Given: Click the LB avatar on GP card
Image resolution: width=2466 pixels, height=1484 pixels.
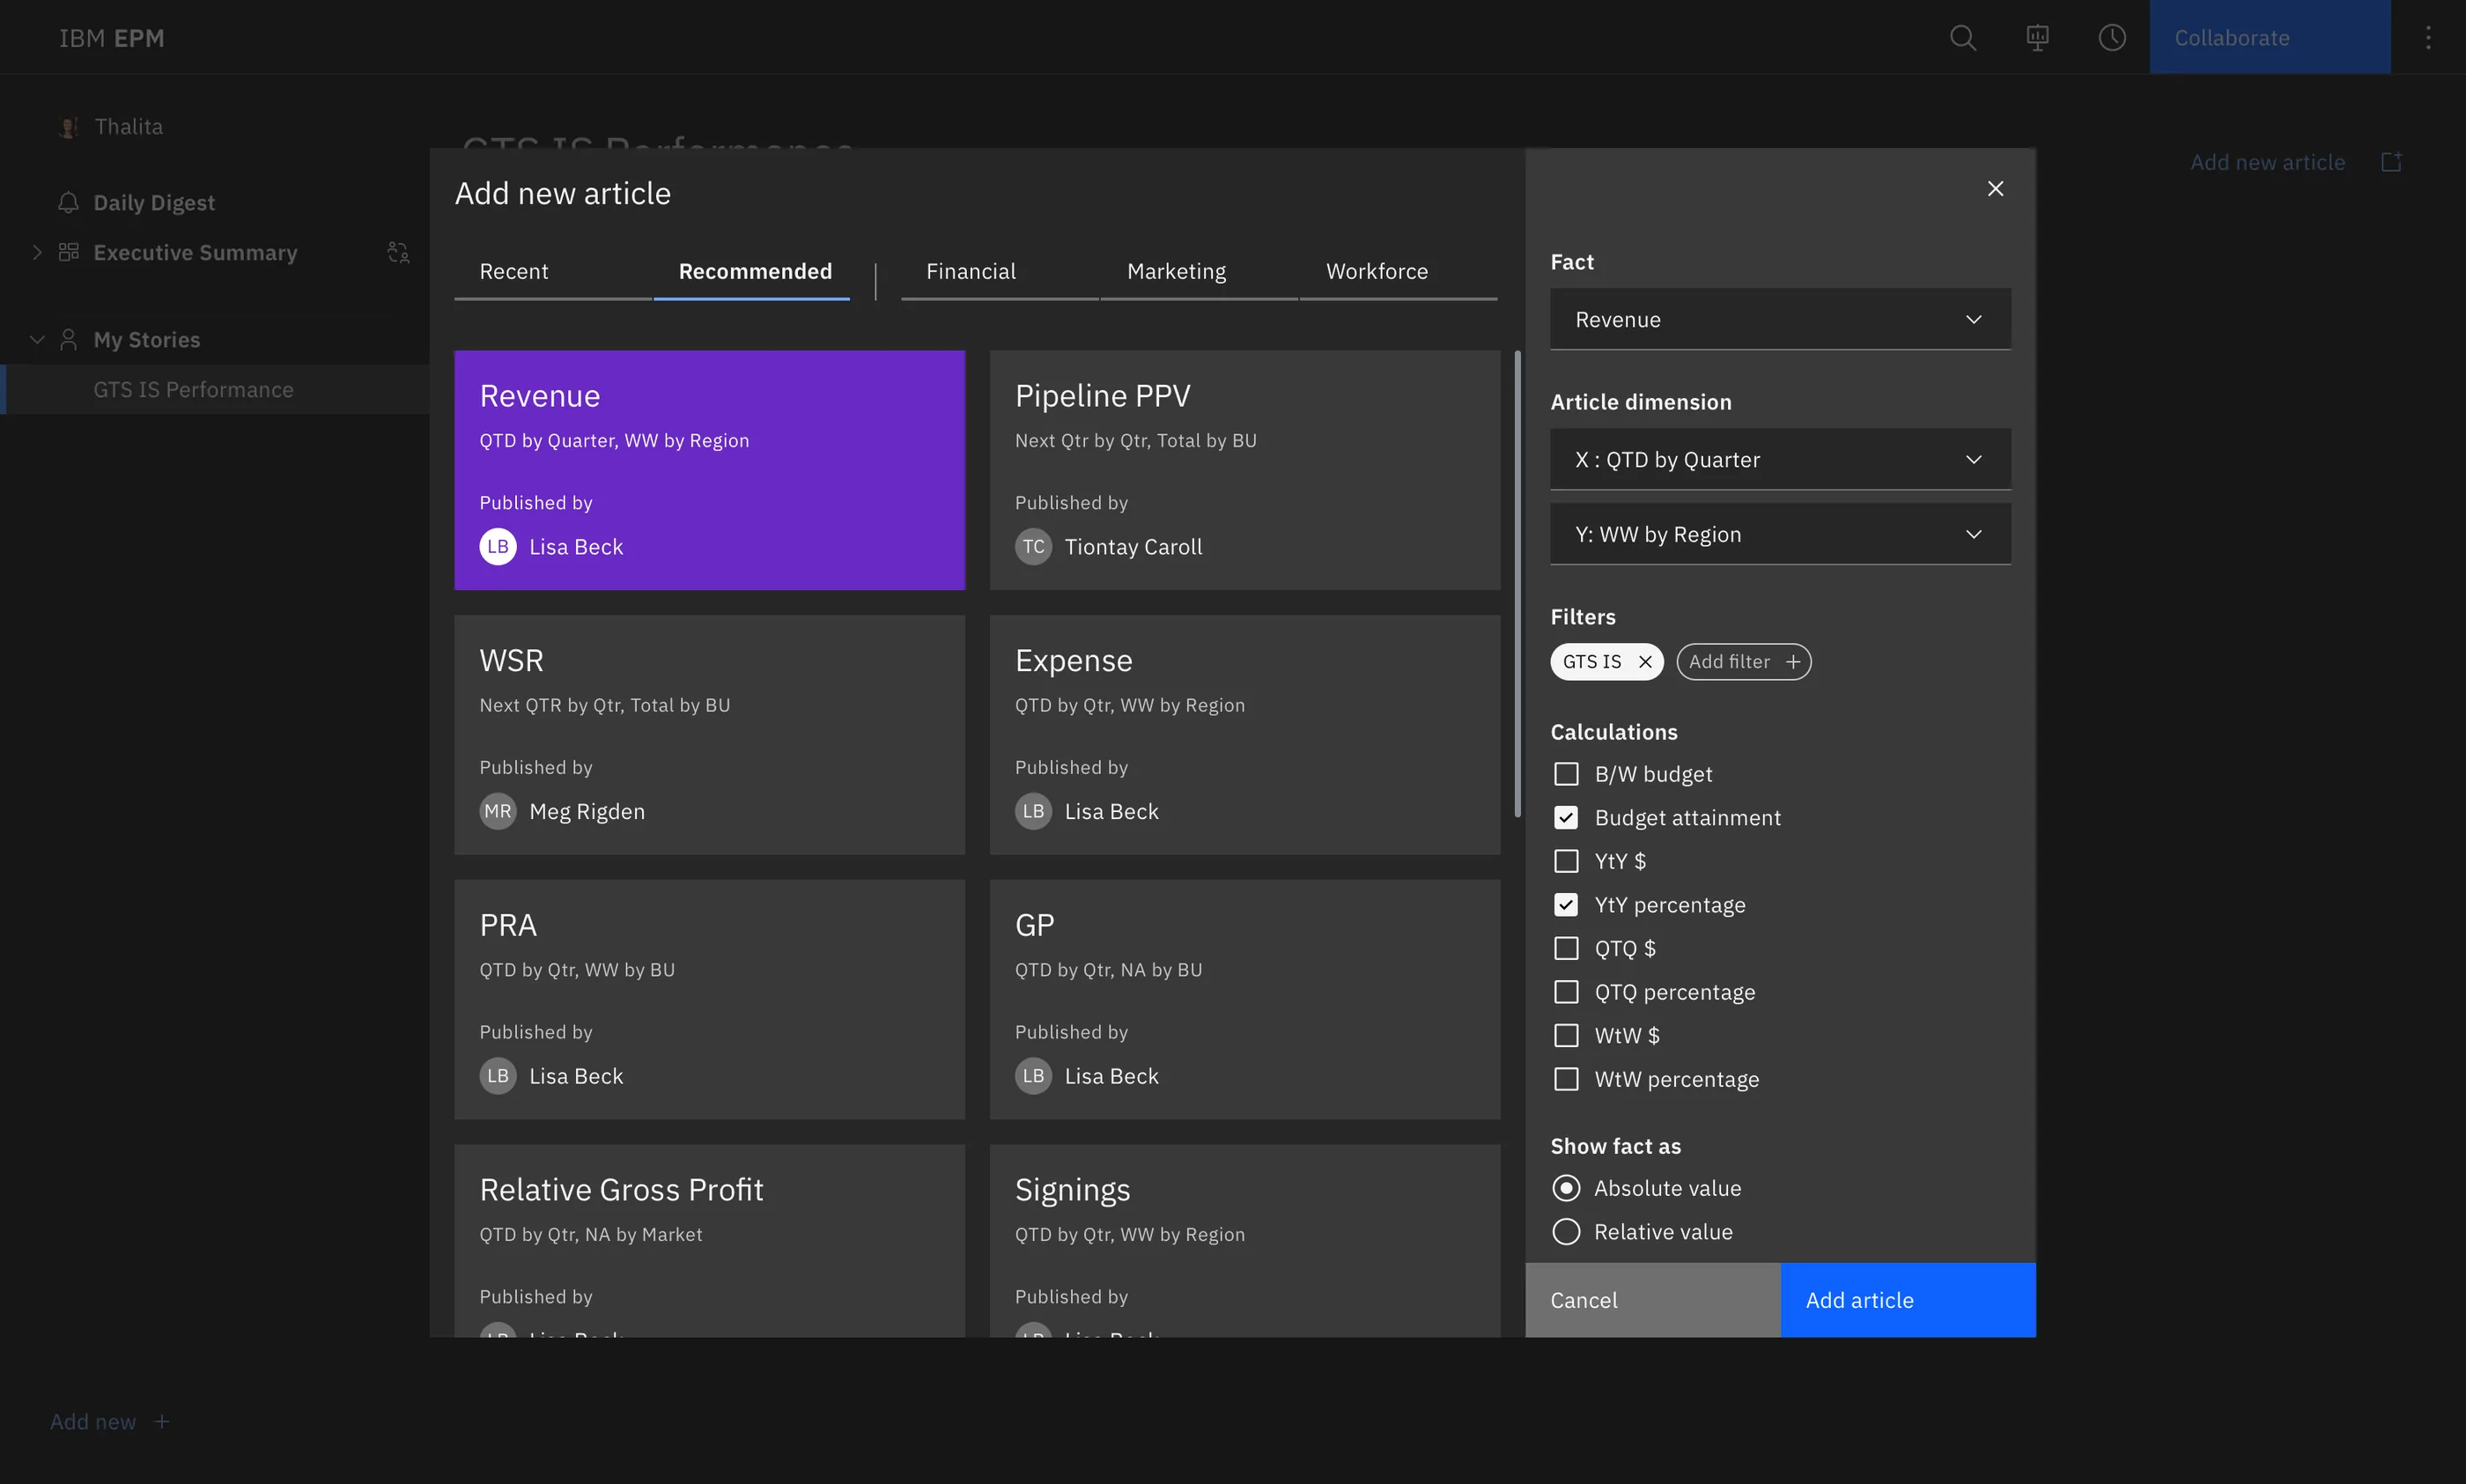Looking at the screenshot, I should point(1033,1076).
